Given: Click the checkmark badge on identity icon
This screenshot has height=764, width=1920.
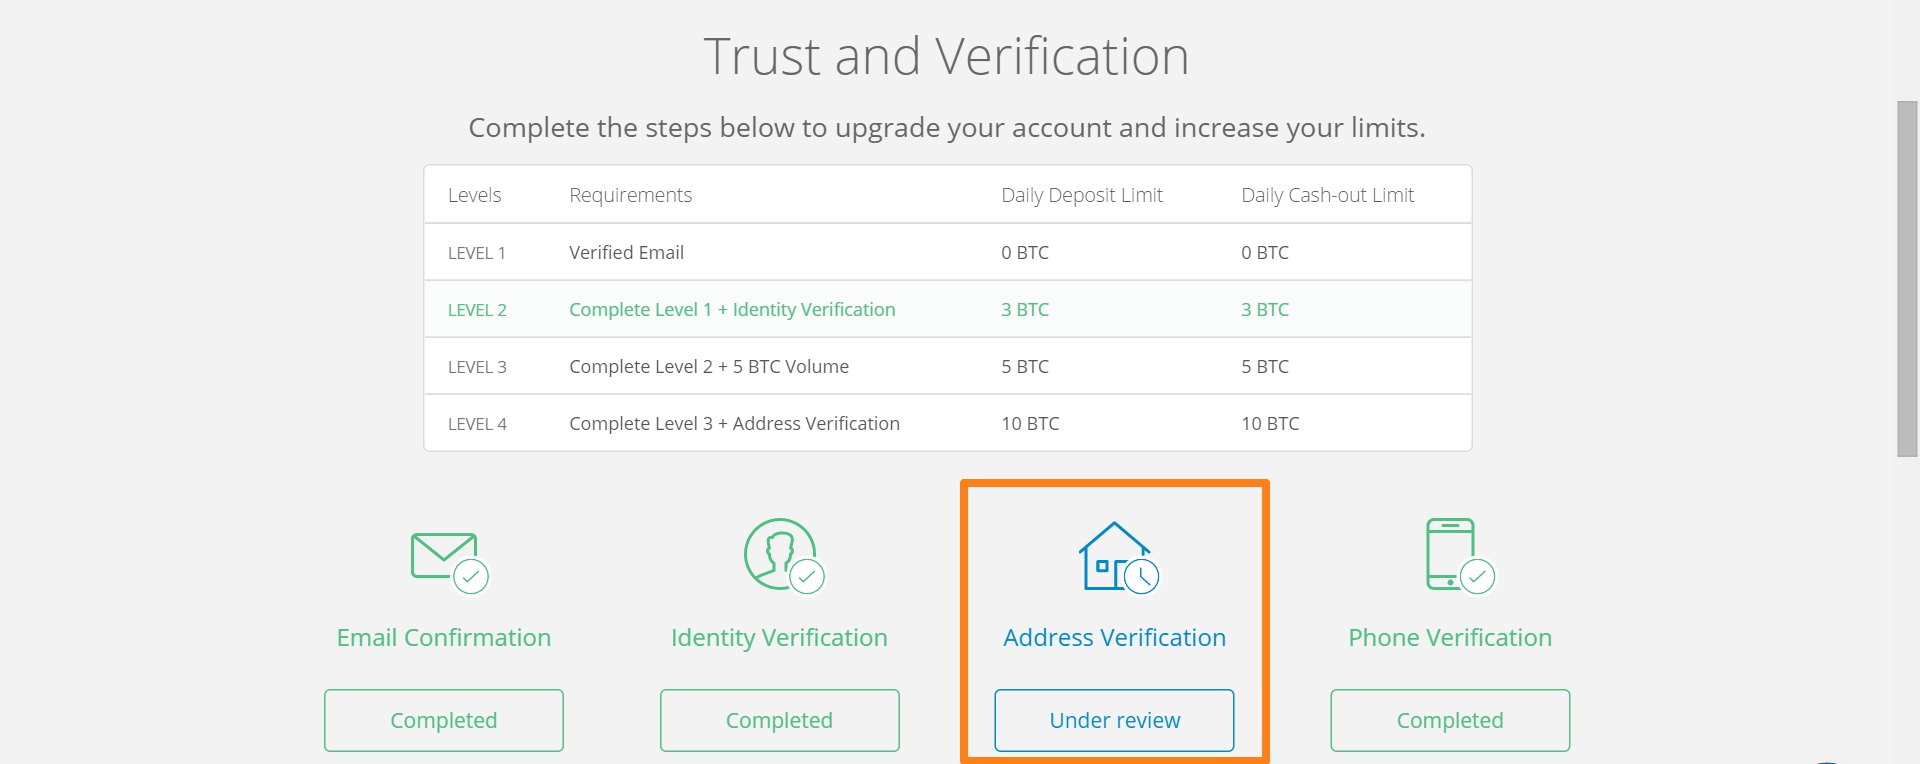Looking at the screenshot, I should [807, 576].
